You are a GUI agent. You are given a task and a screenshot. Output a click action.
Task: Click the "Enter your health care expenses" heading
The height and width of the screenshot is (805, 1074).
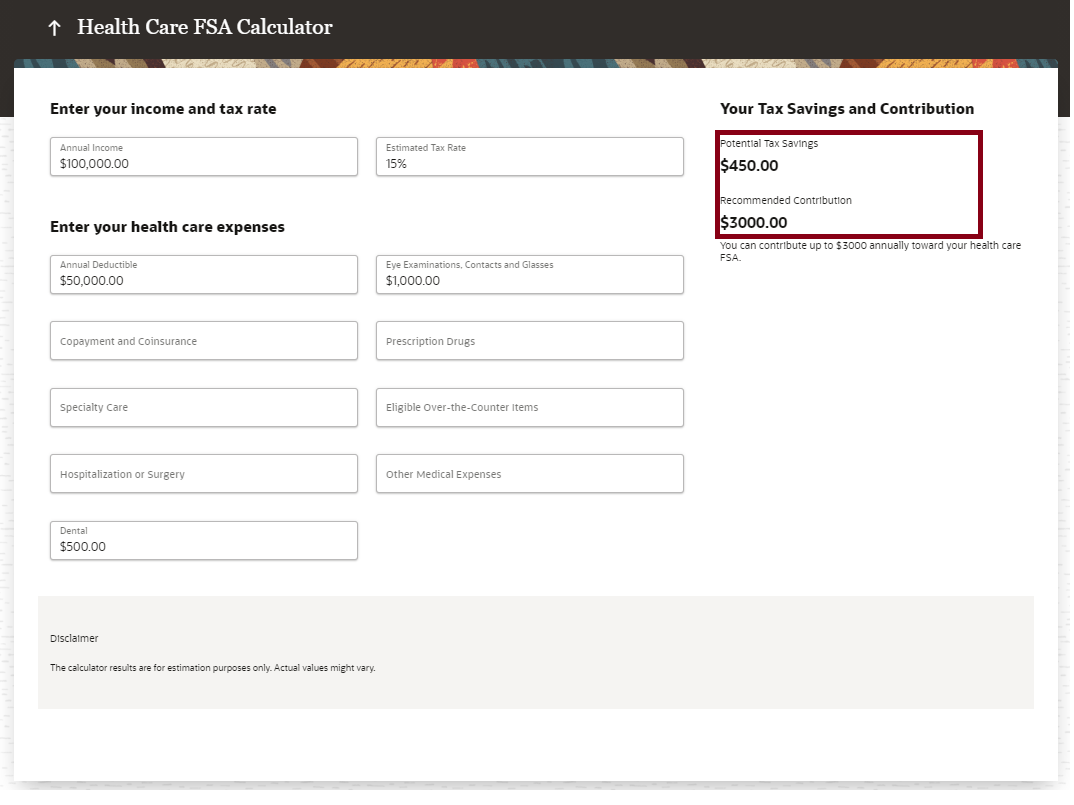point(167,227)
